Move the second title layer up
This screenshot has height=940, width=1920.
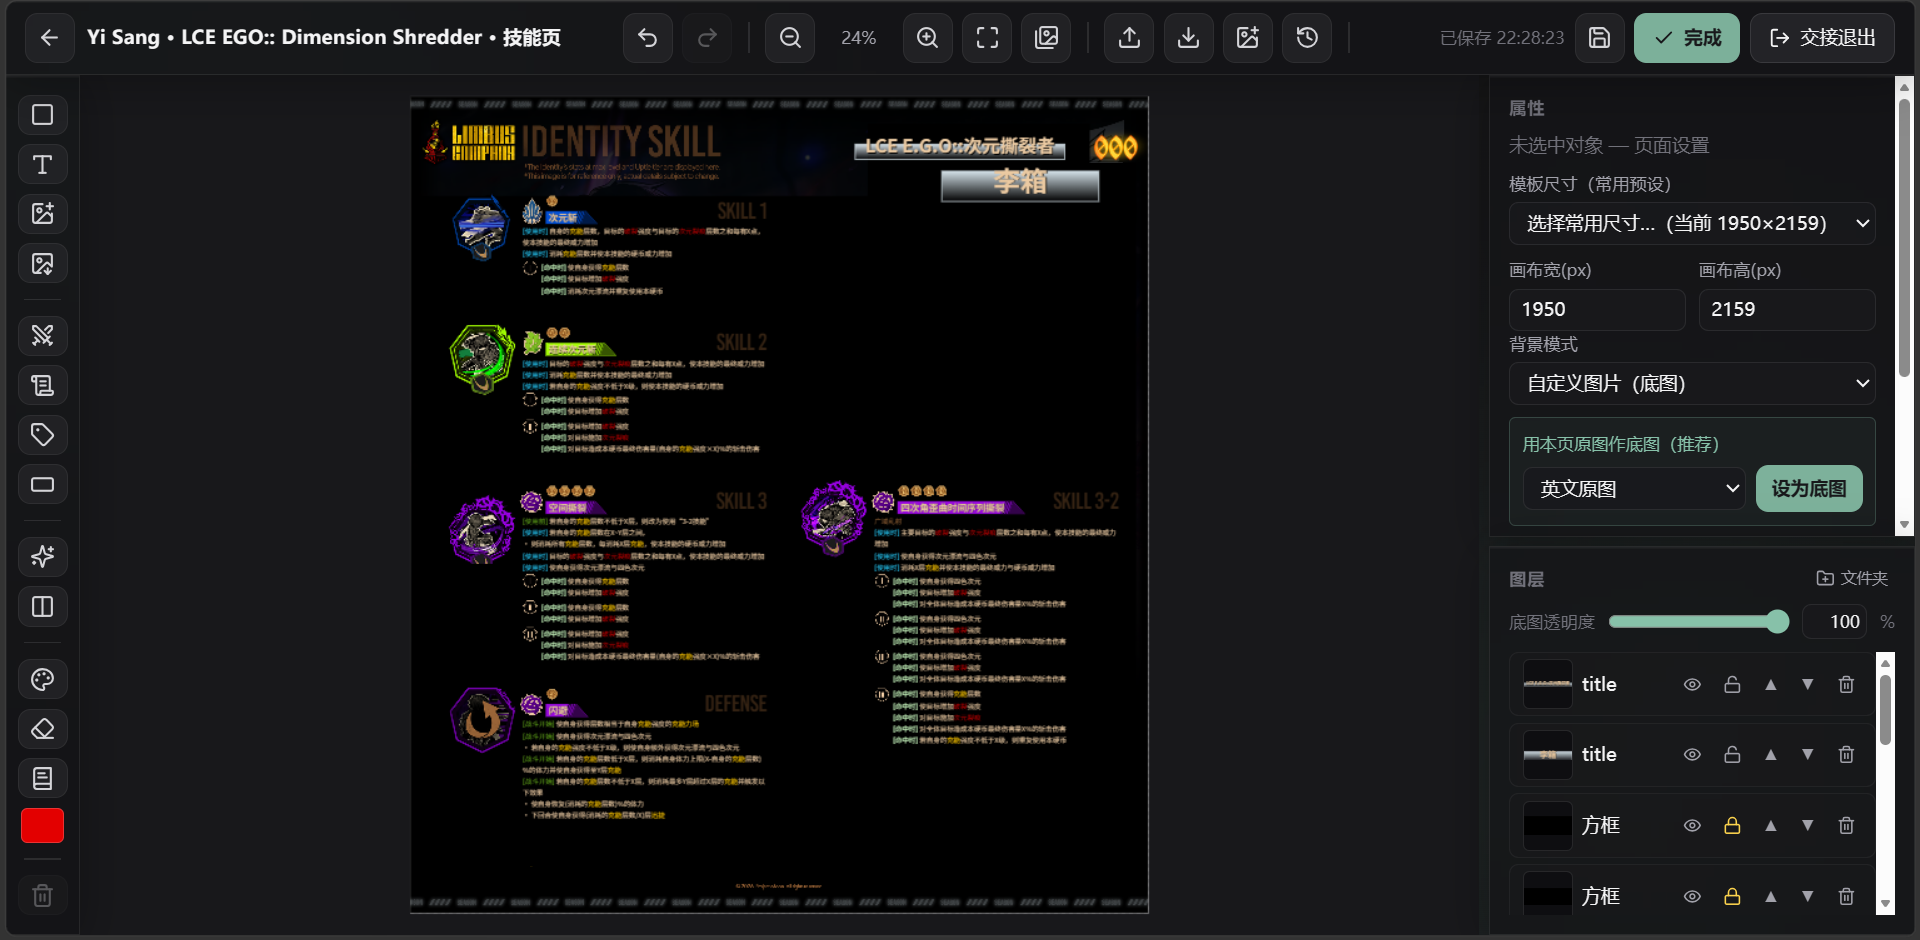pos(1771,755)
